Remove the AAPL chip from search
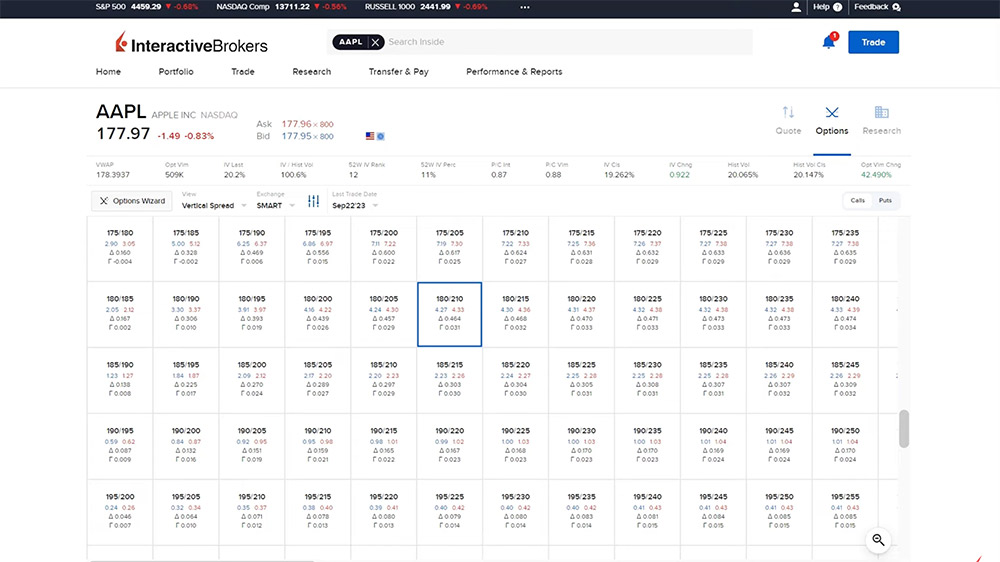1000x562 pixels. point(375,42)
